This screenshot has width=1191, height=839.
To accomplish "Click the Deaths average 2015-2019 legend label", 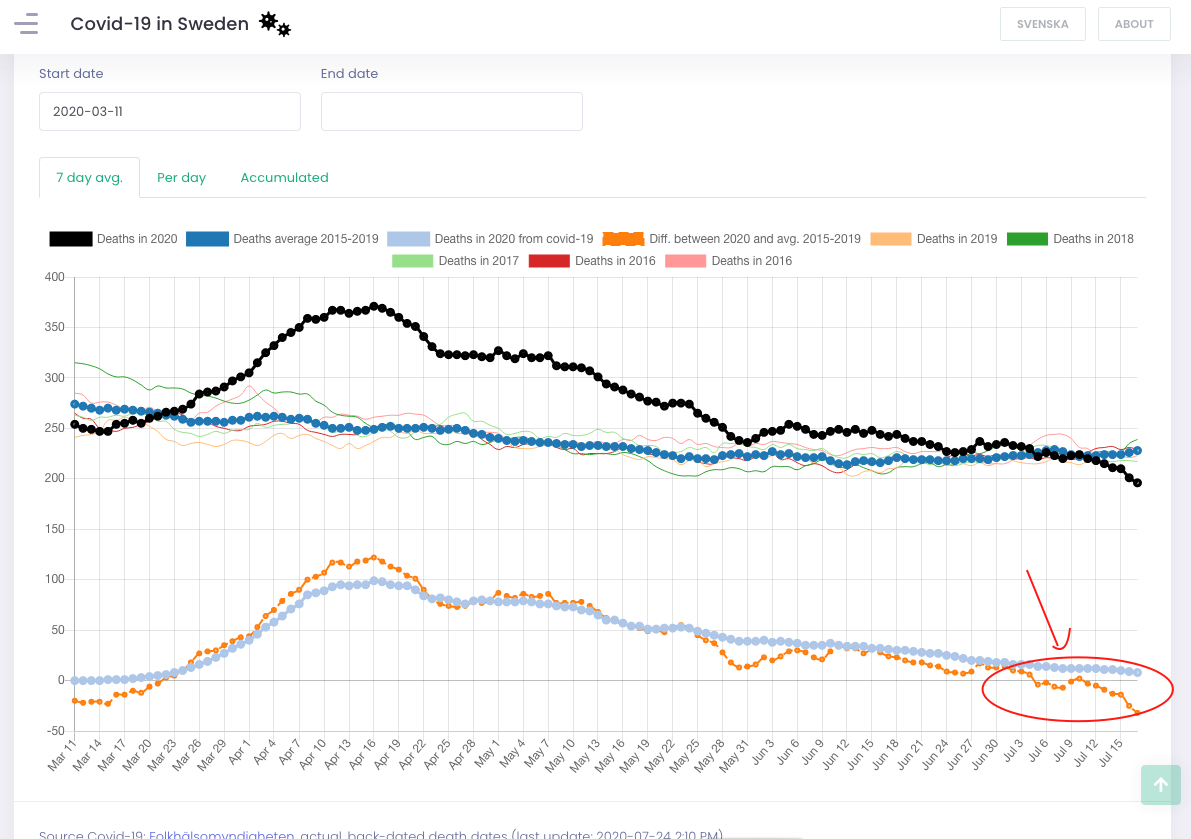I will pos(306,239).
